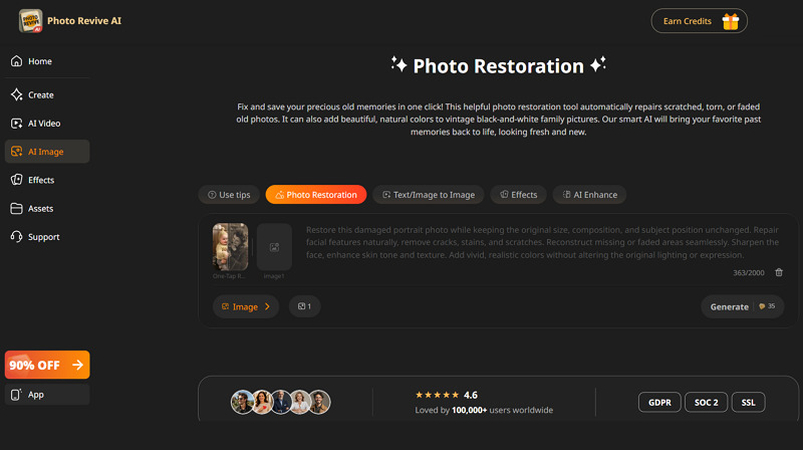Go to AI Video in the sidebar
Screen dimensions: 803x450
47,123
